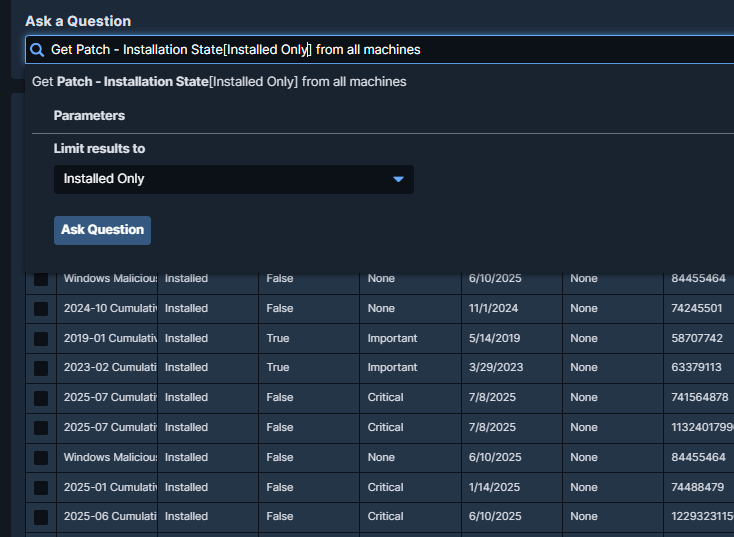Enable the 2025-06 Cumulative row checkbox
This screenshot has width=734, height=537.
pyautogui.click(x=41, y=517)
